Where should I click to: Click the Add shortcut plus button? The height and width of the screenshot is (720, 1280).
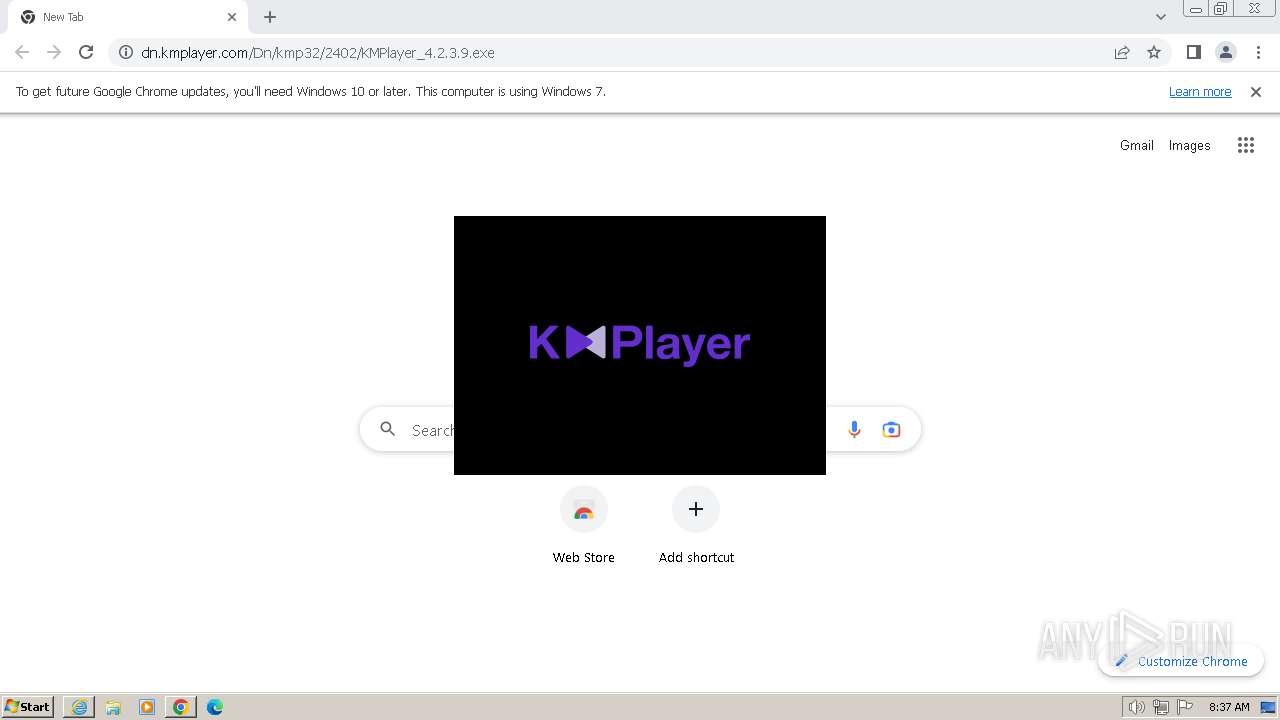pos(696,509)
